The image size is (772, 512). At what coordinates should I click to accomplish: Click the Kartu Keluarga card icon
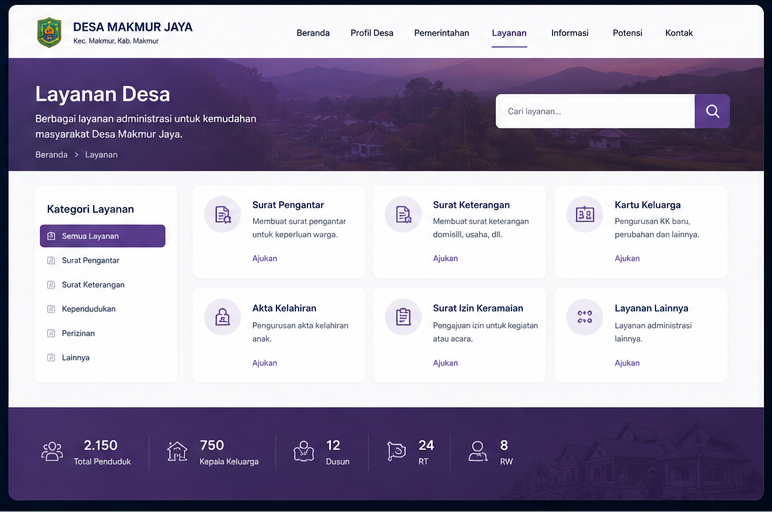click(584, 215)
